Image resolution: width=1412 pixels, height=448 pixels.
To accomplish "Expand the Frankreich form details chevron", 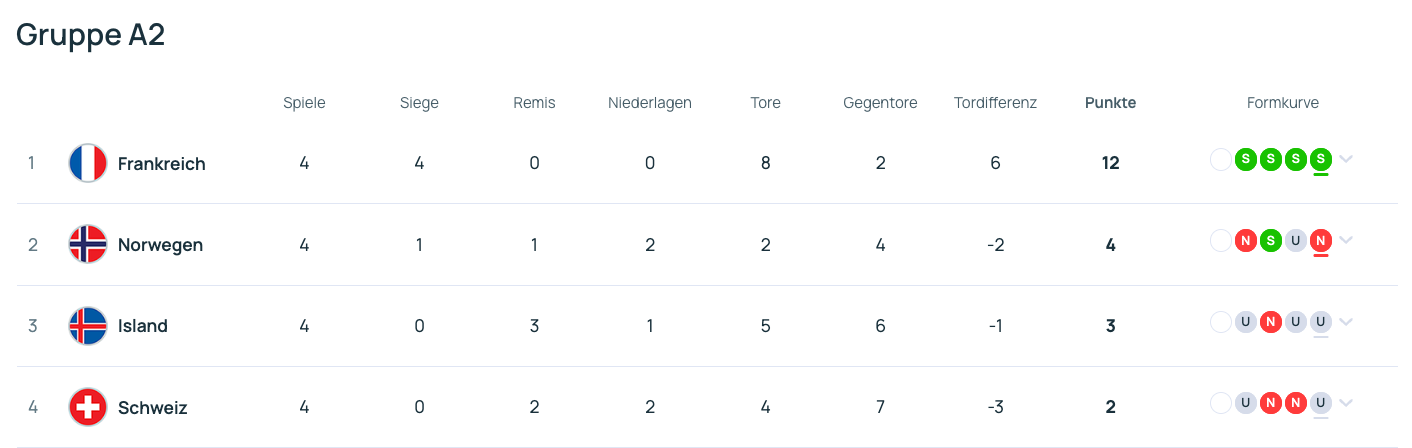I will (1346, 159).
